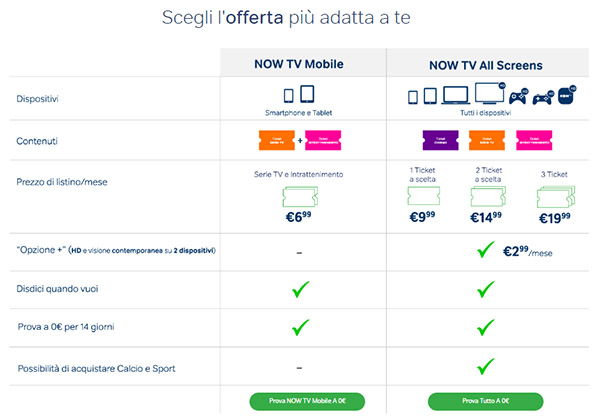Image resolution: width=600 pixels, height=417 pixels.
Task: Click the tablet icon under NOW TV Mobile
Action: (x=306, y=95)
